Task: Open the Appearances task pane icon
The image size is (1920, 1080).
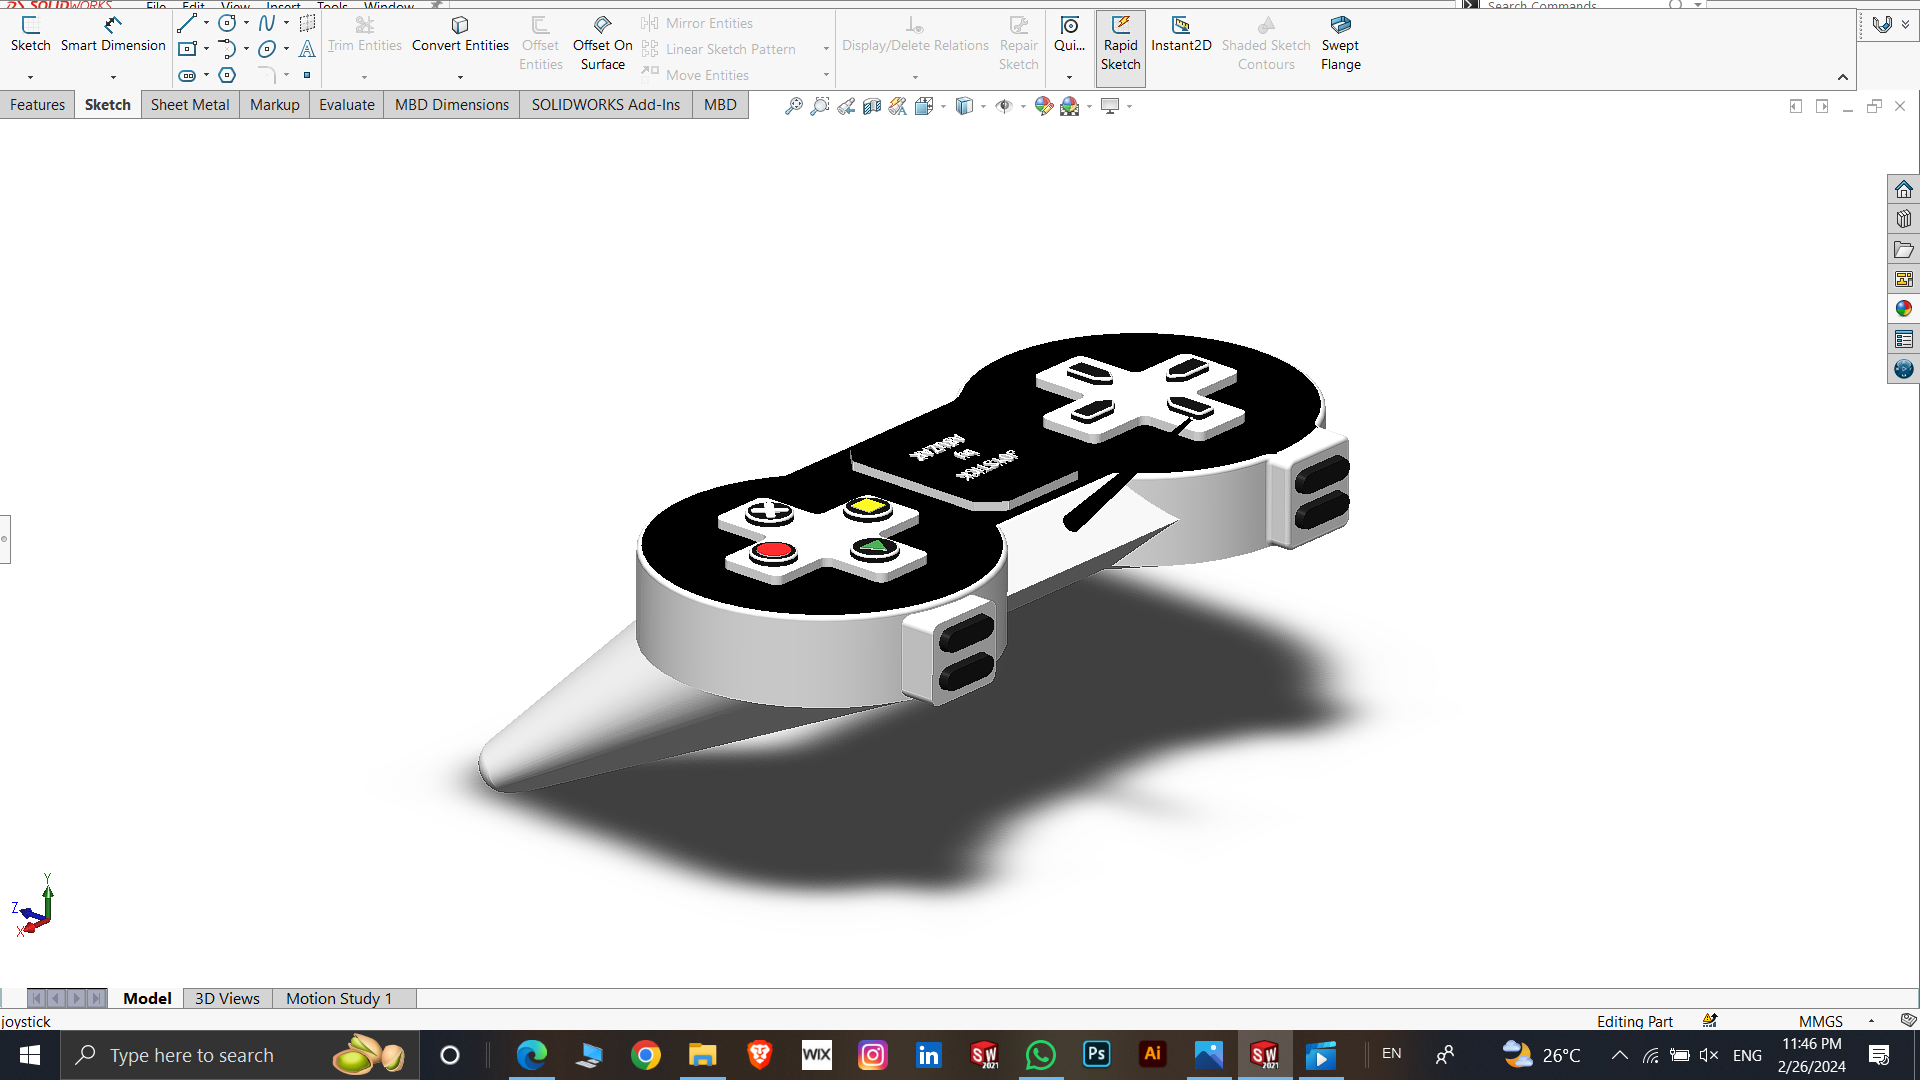Action: [x=1903, y=309]
